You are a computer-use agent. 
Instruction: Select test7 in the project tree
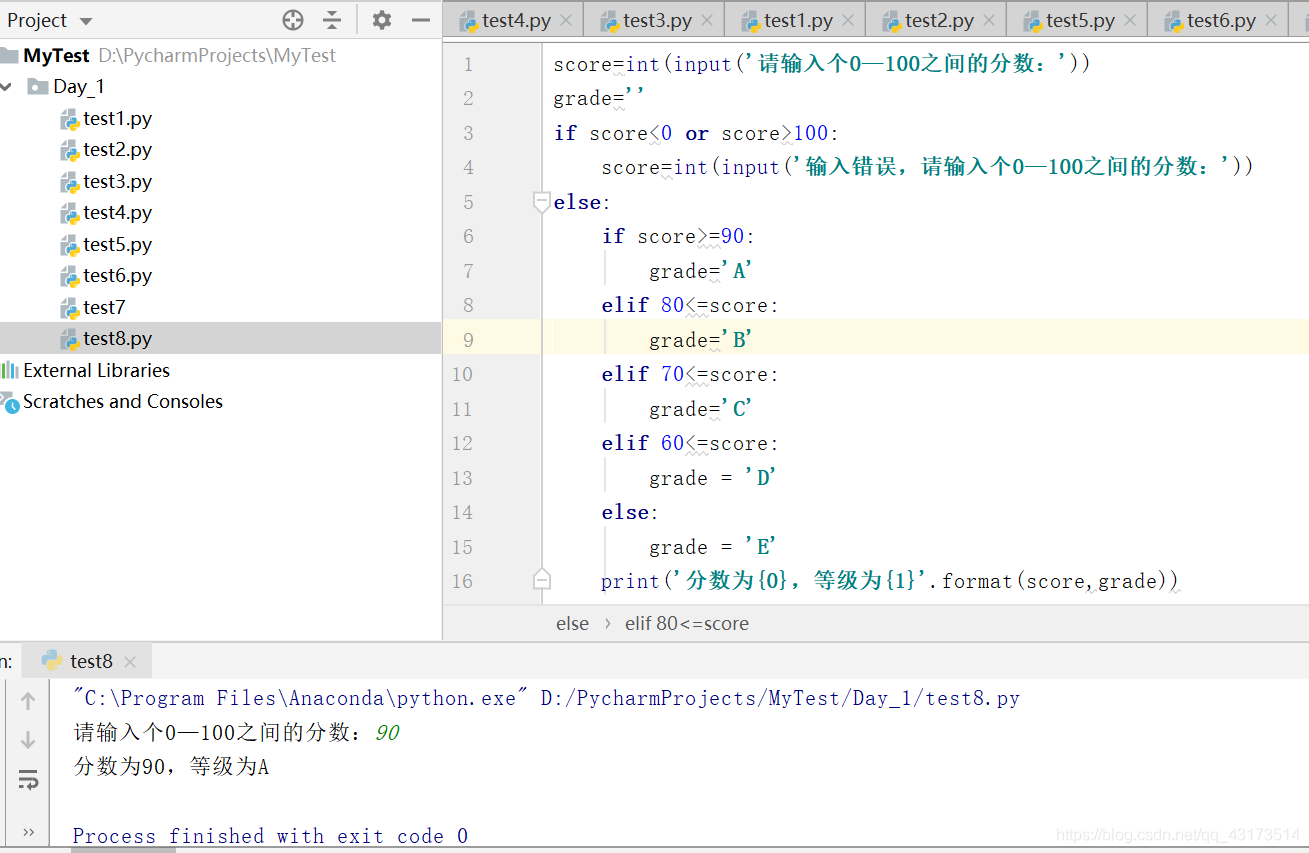pos(104,307)
